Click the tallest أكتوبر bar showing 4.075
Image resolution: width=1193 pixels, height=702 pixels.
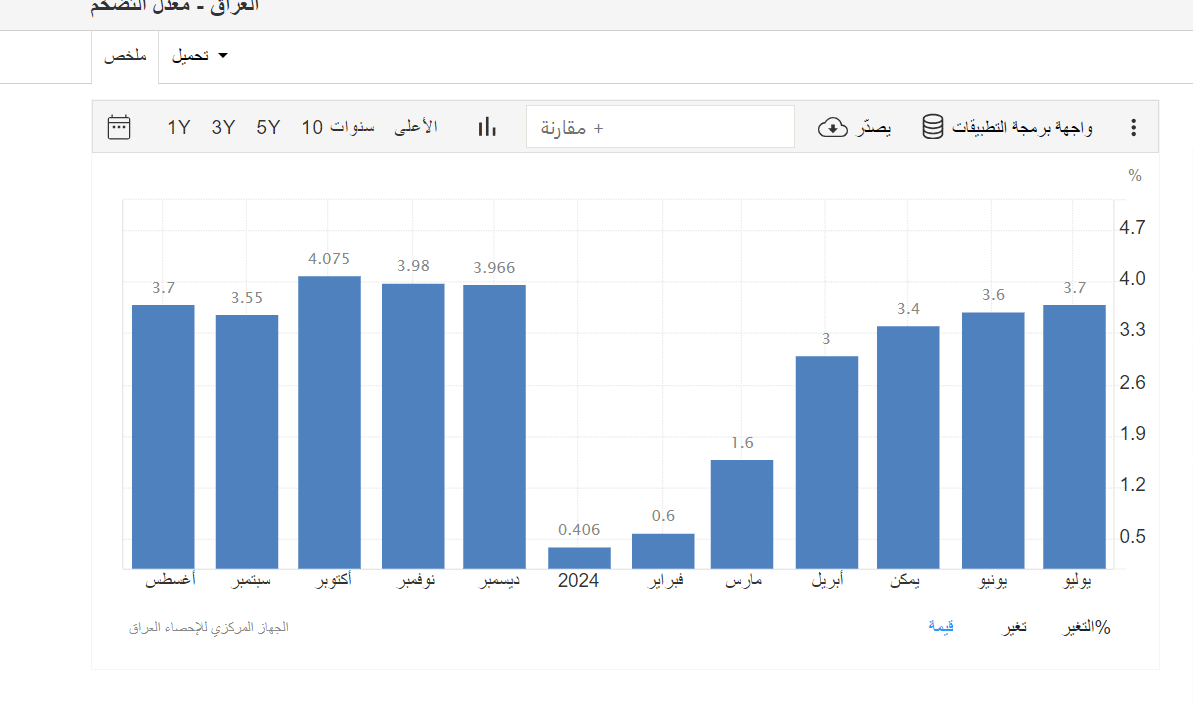click(329, 420)
